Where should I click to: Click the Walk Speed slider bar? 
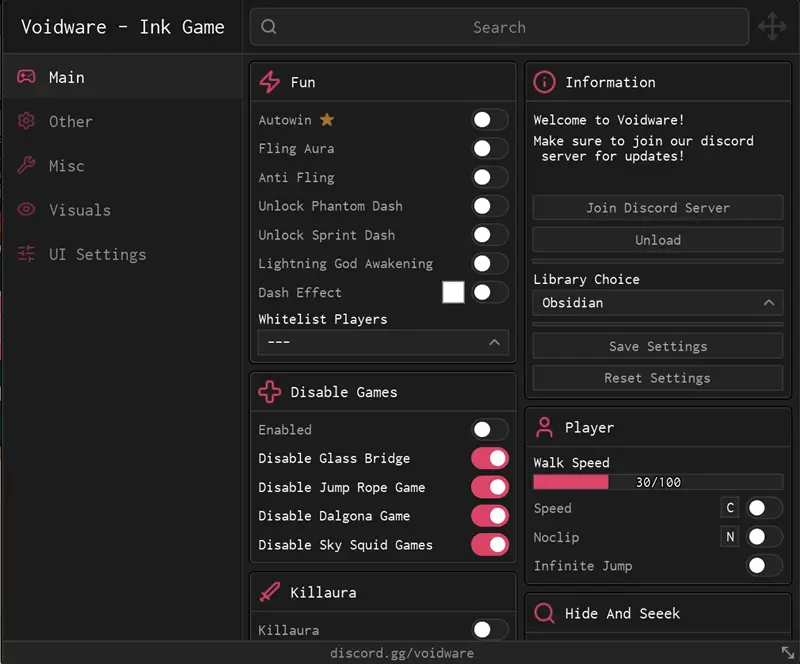tap(658, 482)
